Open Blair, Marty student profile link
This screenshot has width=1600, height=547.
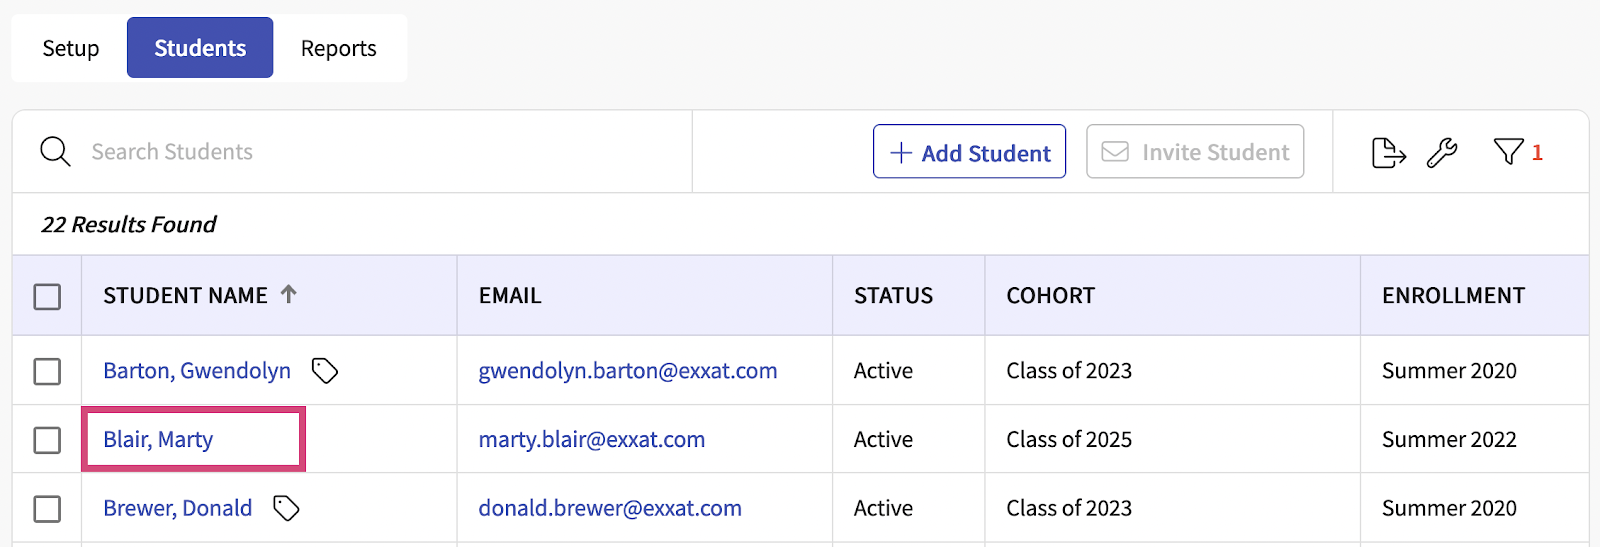point(158,440)
